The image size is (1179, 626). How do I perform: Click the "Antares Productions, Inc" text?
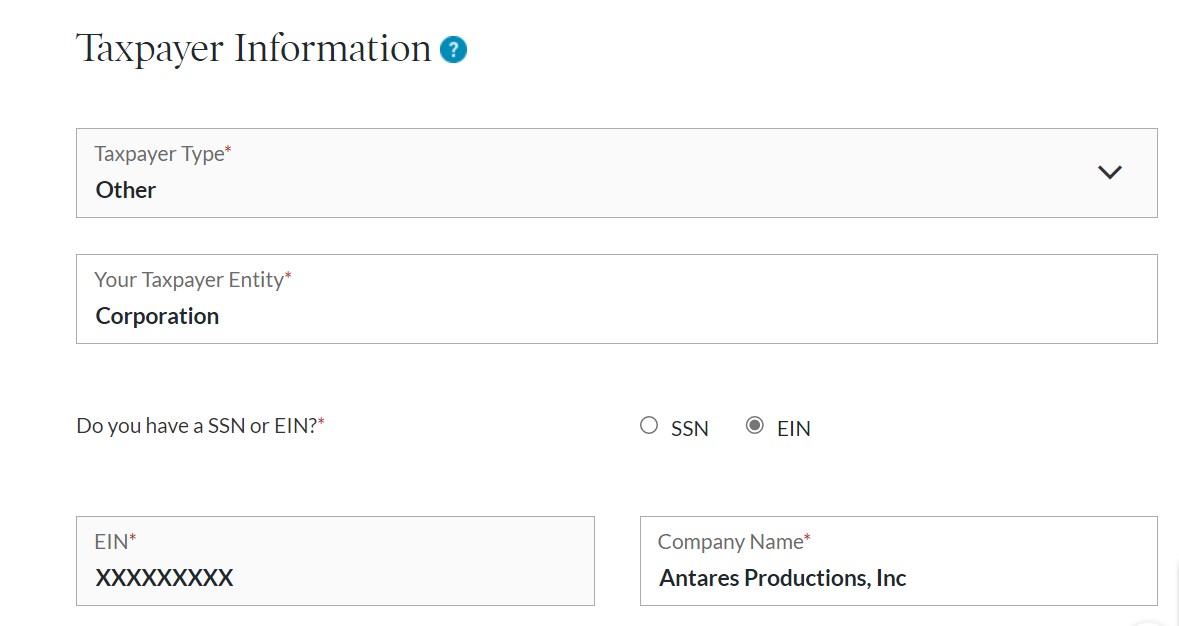(x=783, y=578)
